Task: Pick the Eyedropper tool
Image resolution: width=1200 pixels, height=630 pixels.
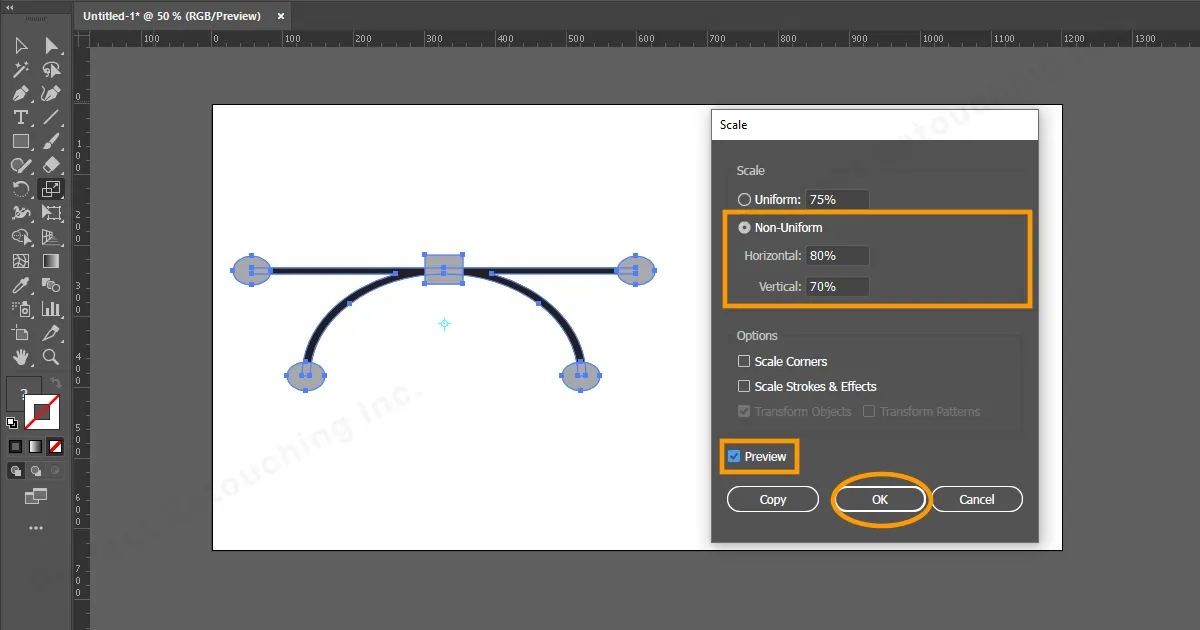Action: tap(20, 285)
